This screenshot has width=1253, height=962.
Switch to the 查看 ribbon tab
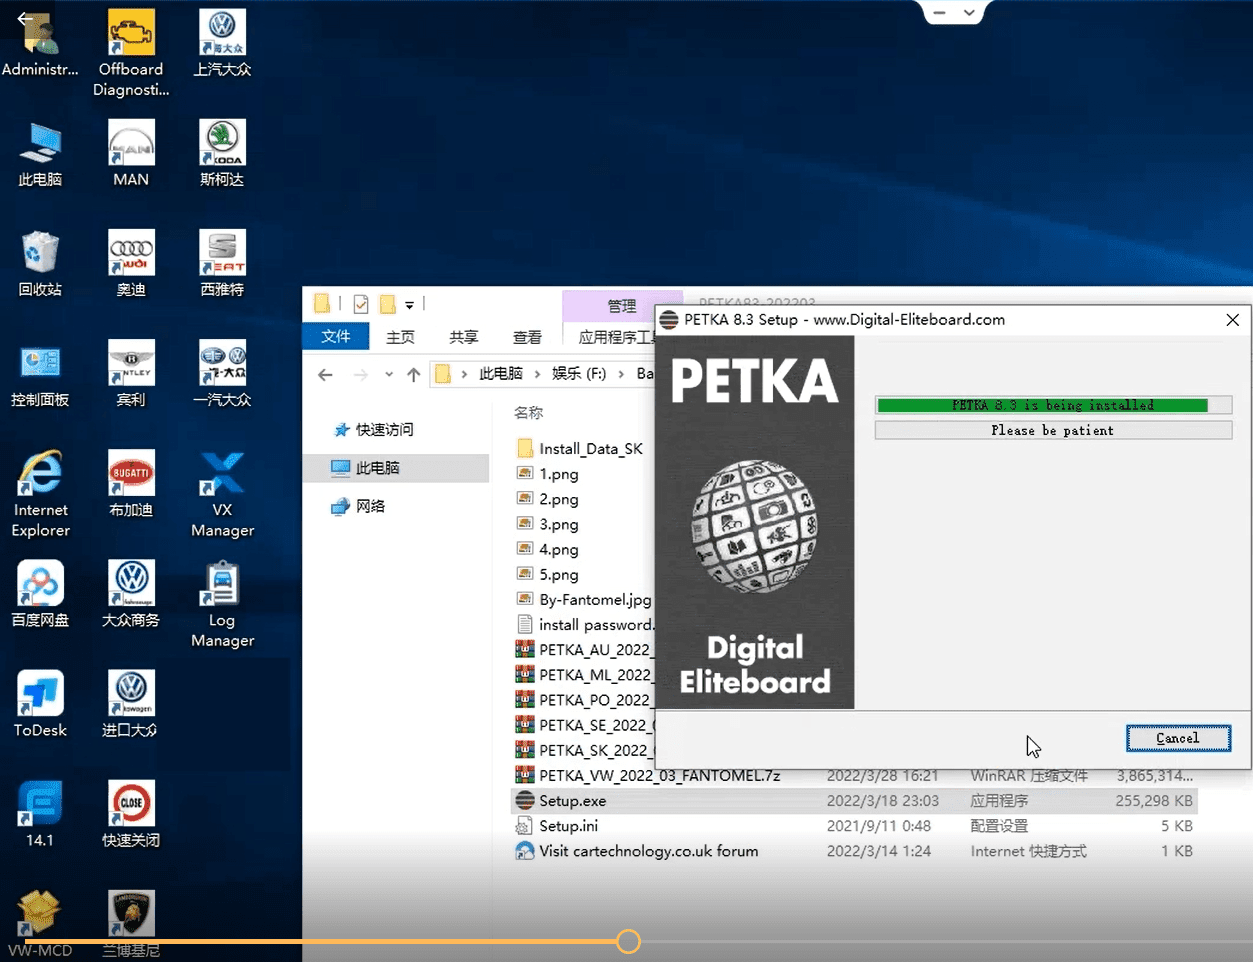[x=527, y=337]
